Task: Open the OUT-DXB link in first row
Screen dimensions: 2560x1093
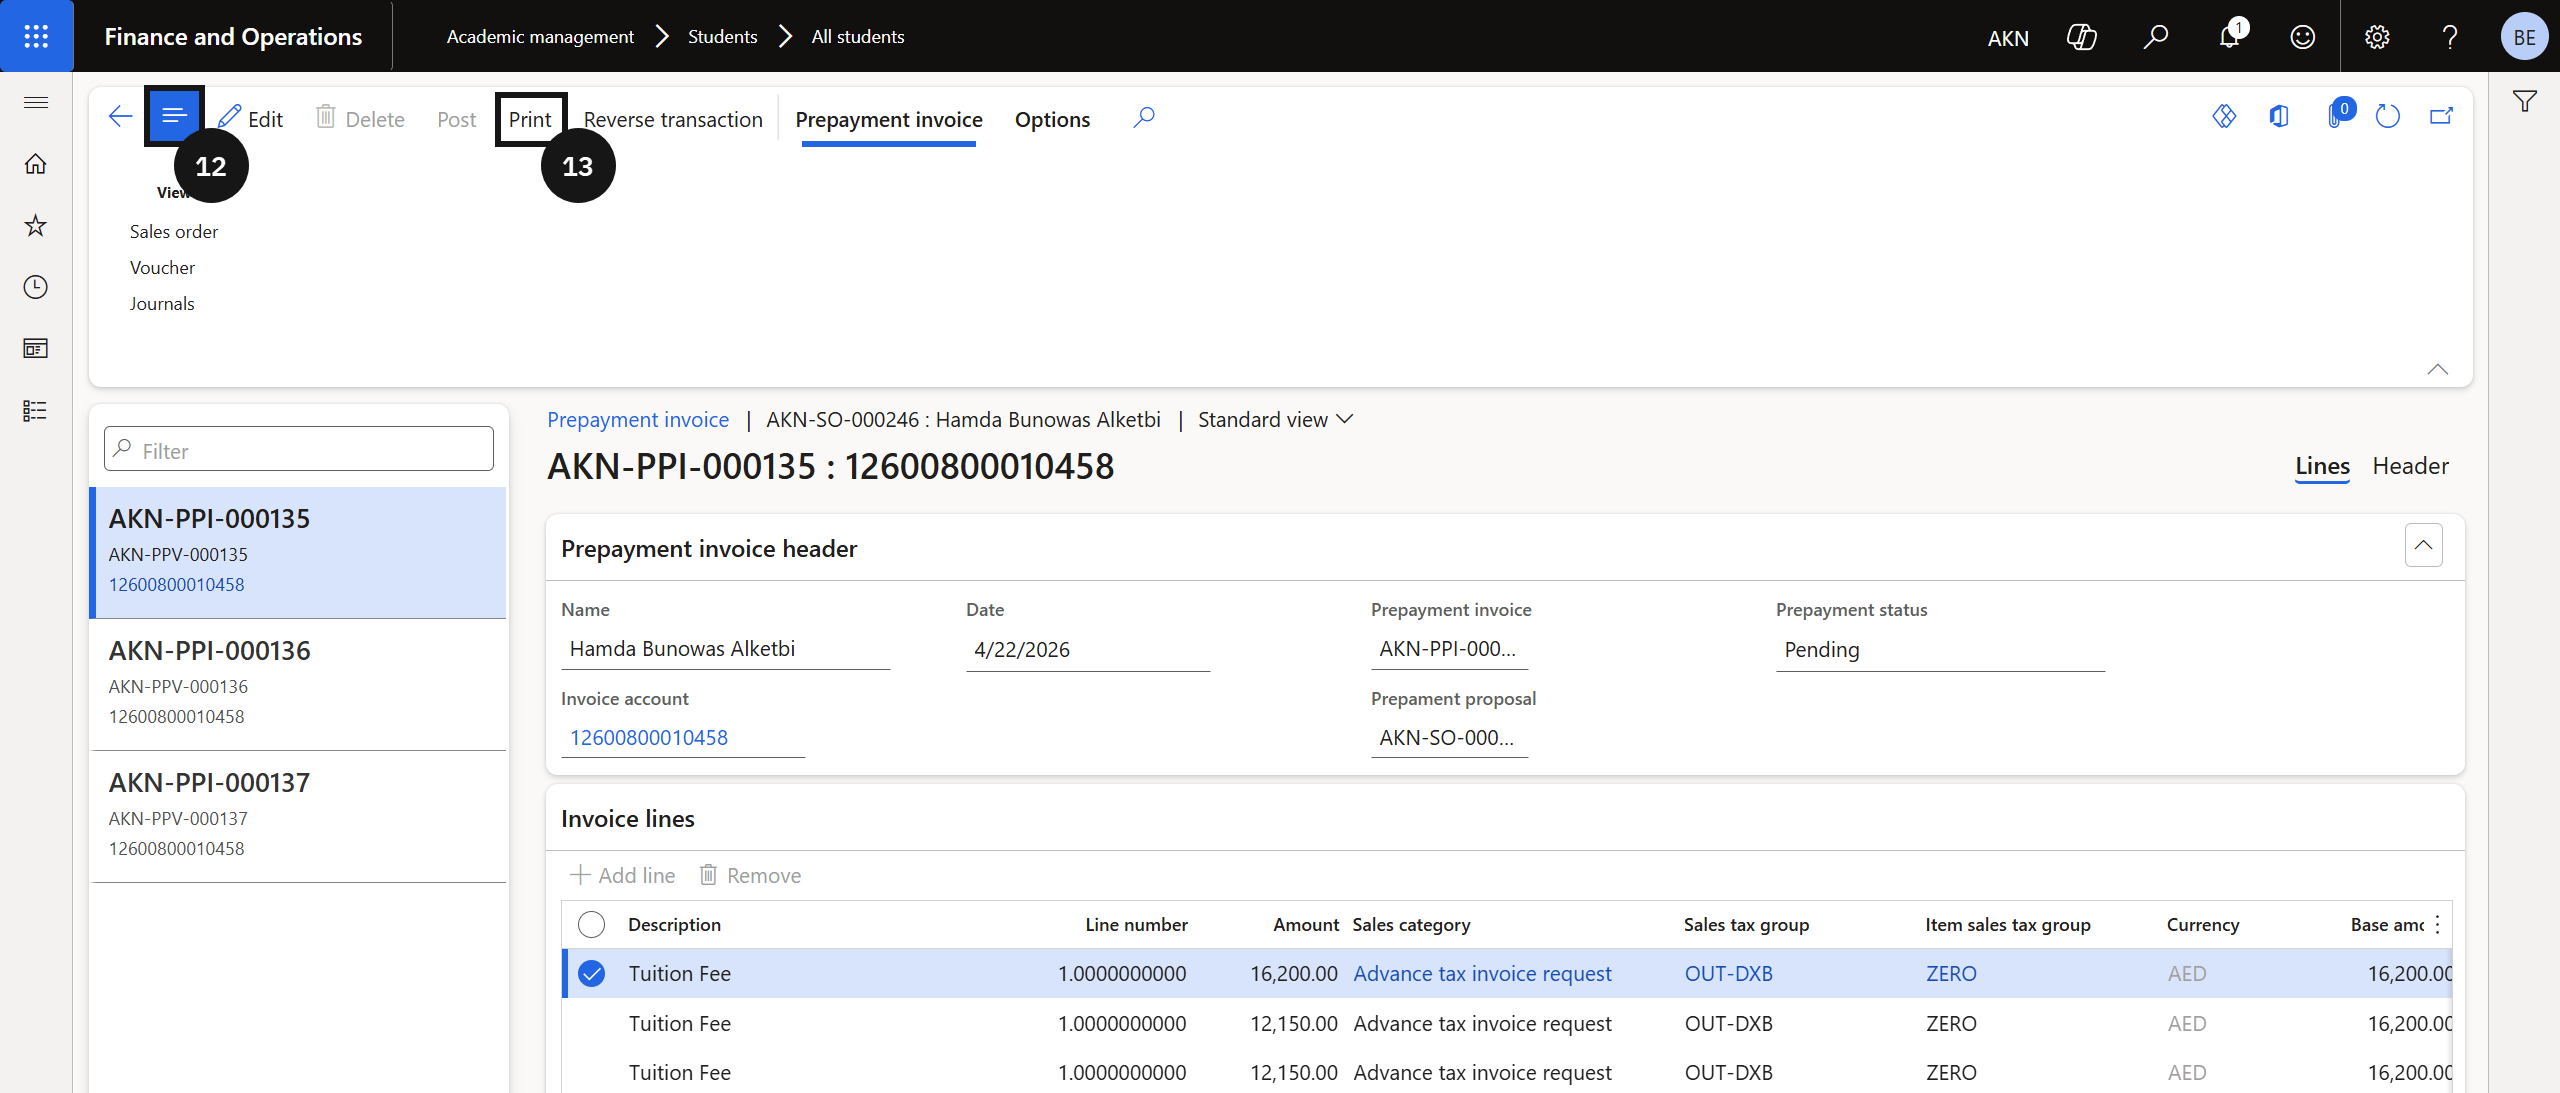Action: tap(1729, 974)
